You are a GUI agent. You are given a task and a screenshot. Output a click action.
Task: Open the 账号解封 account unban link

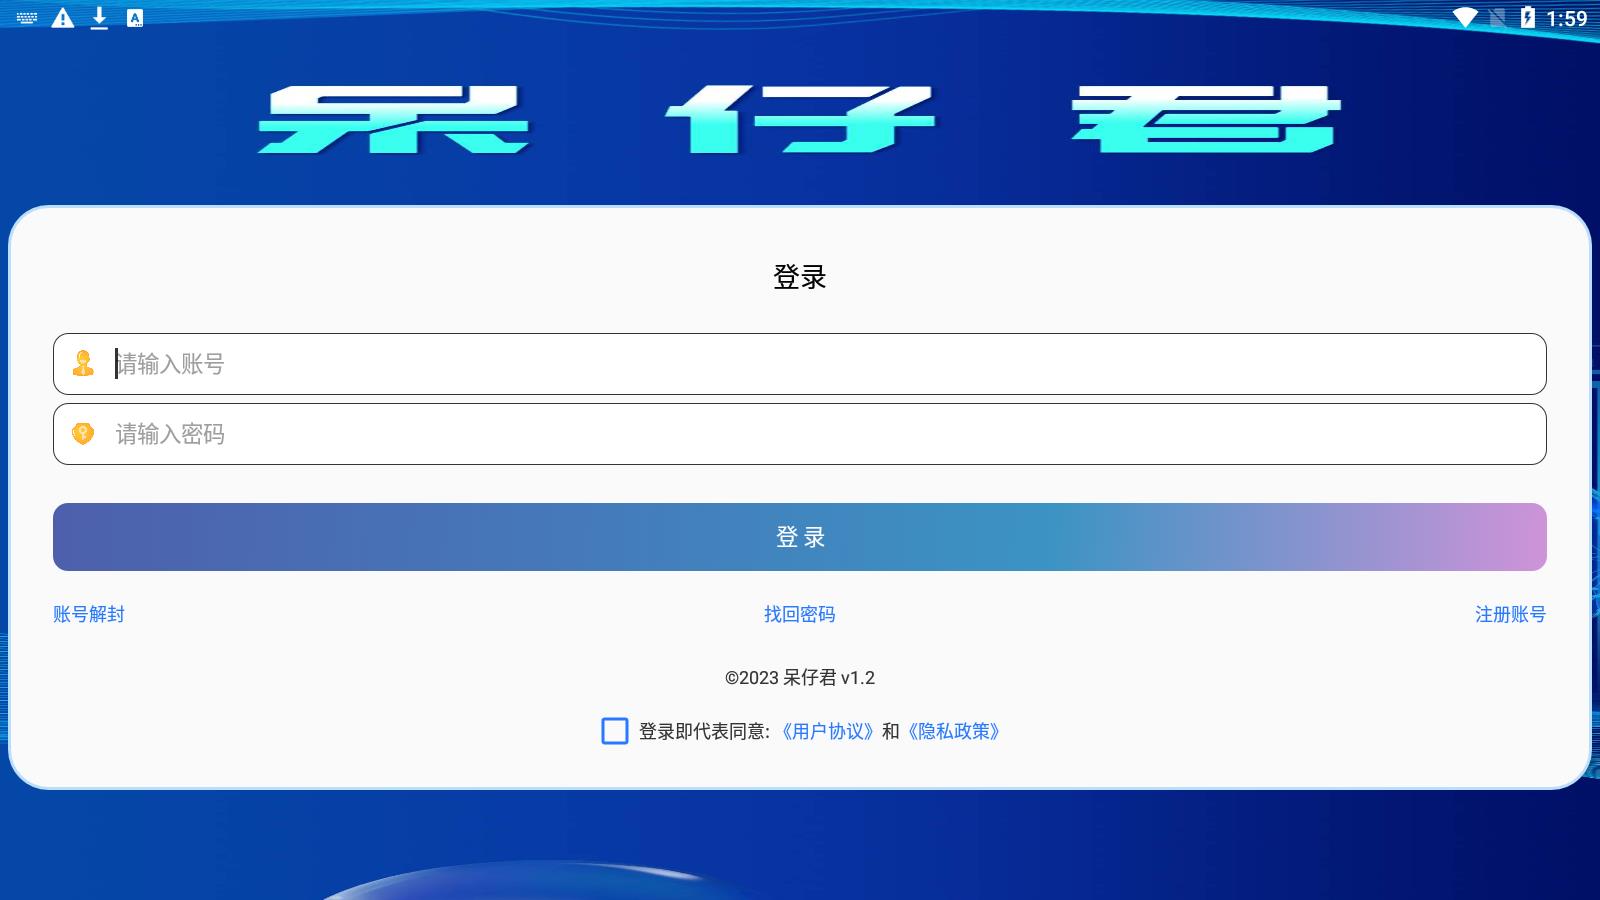(x=88, y=615)
